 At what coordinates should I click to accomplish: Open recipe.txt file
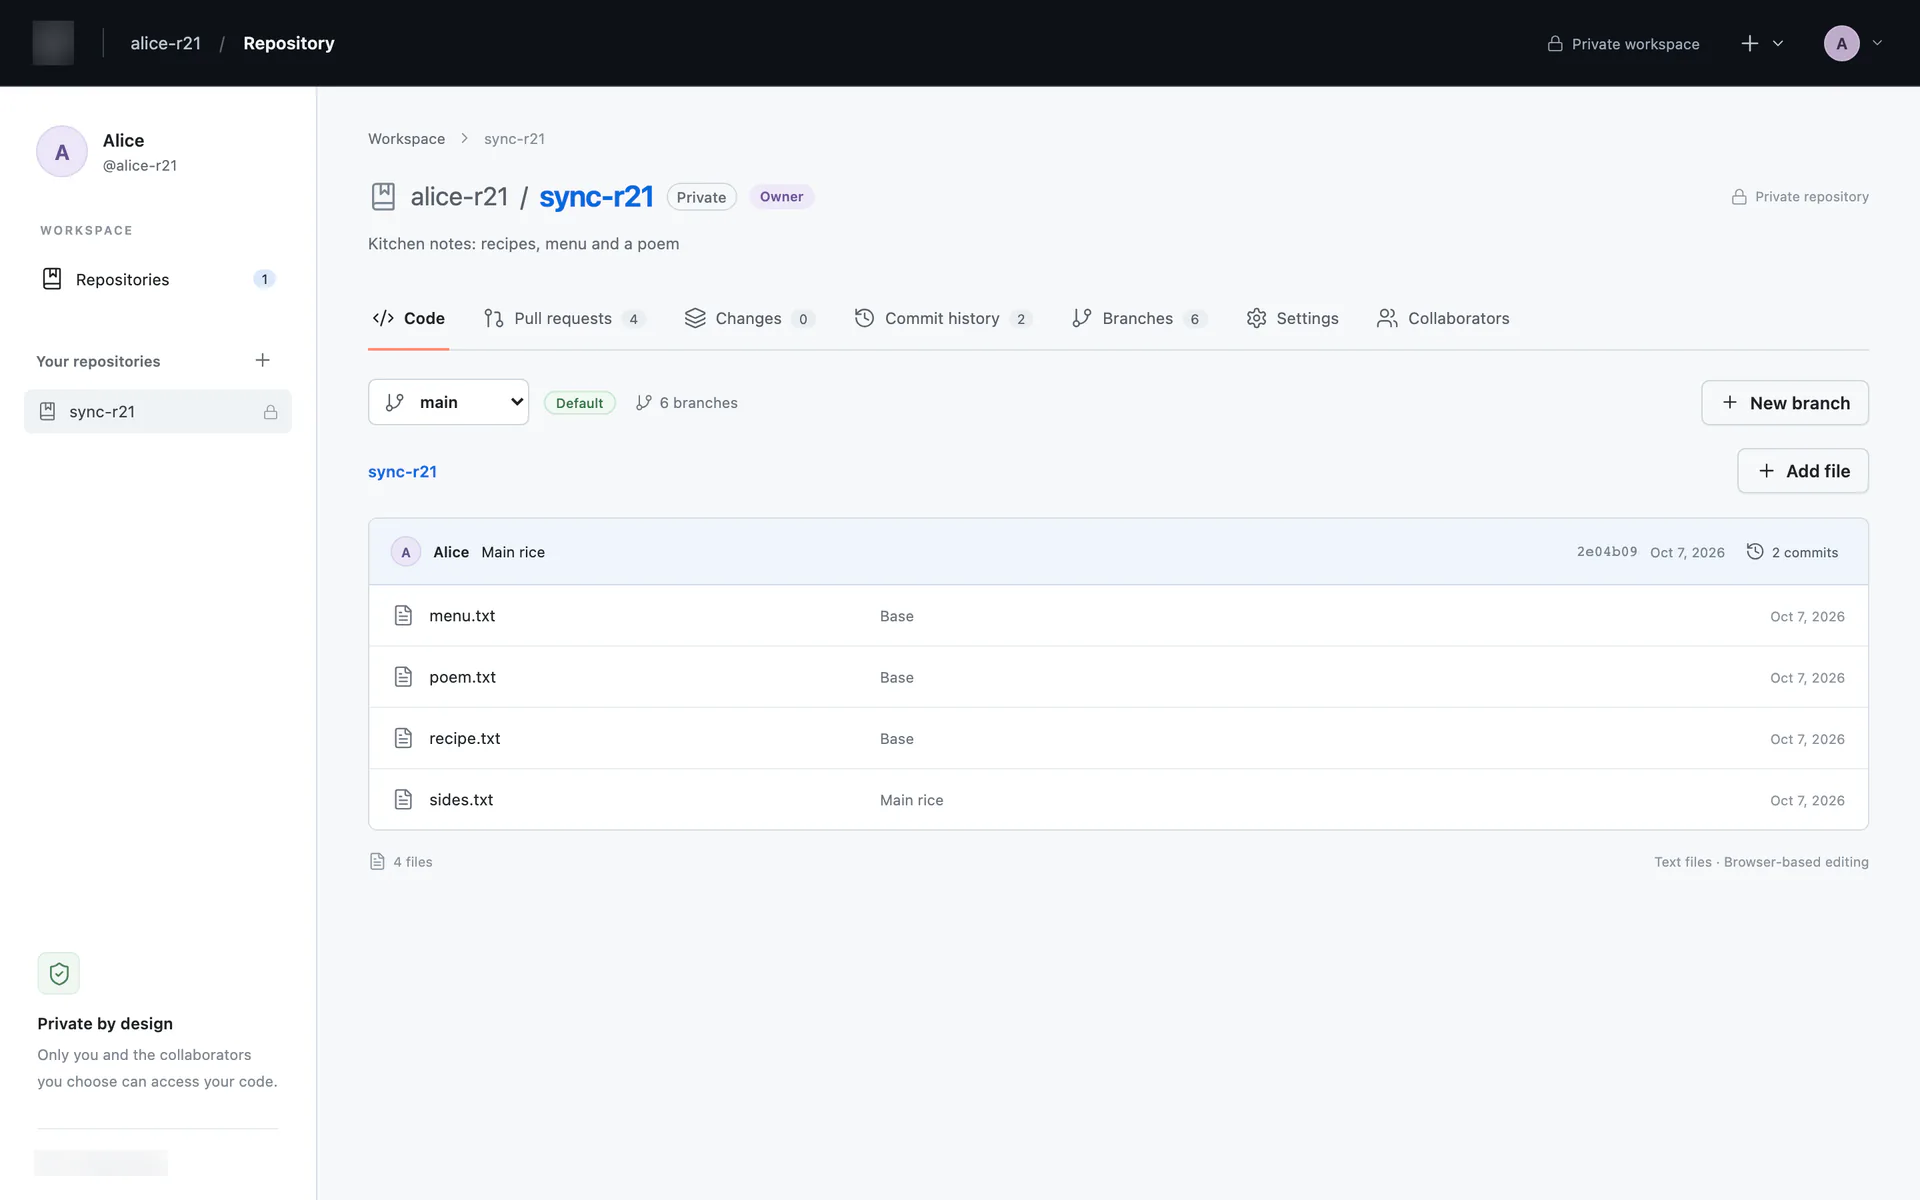pyautogui.click(x=464, y=738)
